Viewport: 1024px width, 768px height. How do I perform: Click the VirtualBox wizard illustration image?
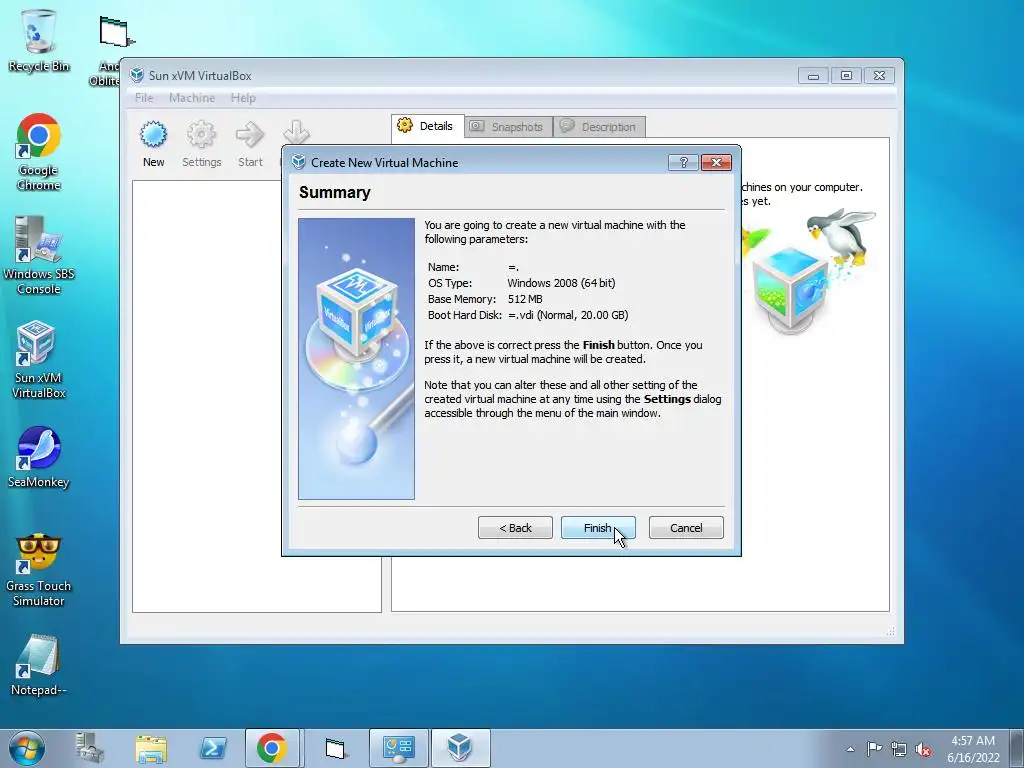[357, 359]
